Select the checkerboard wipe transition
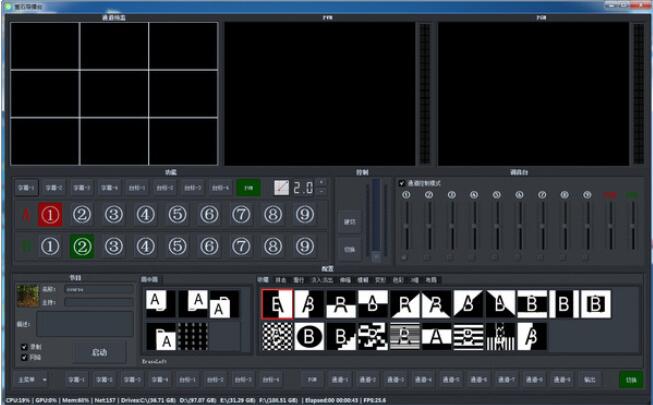Viewport: 653px width, 405px height. pos(277,336)
